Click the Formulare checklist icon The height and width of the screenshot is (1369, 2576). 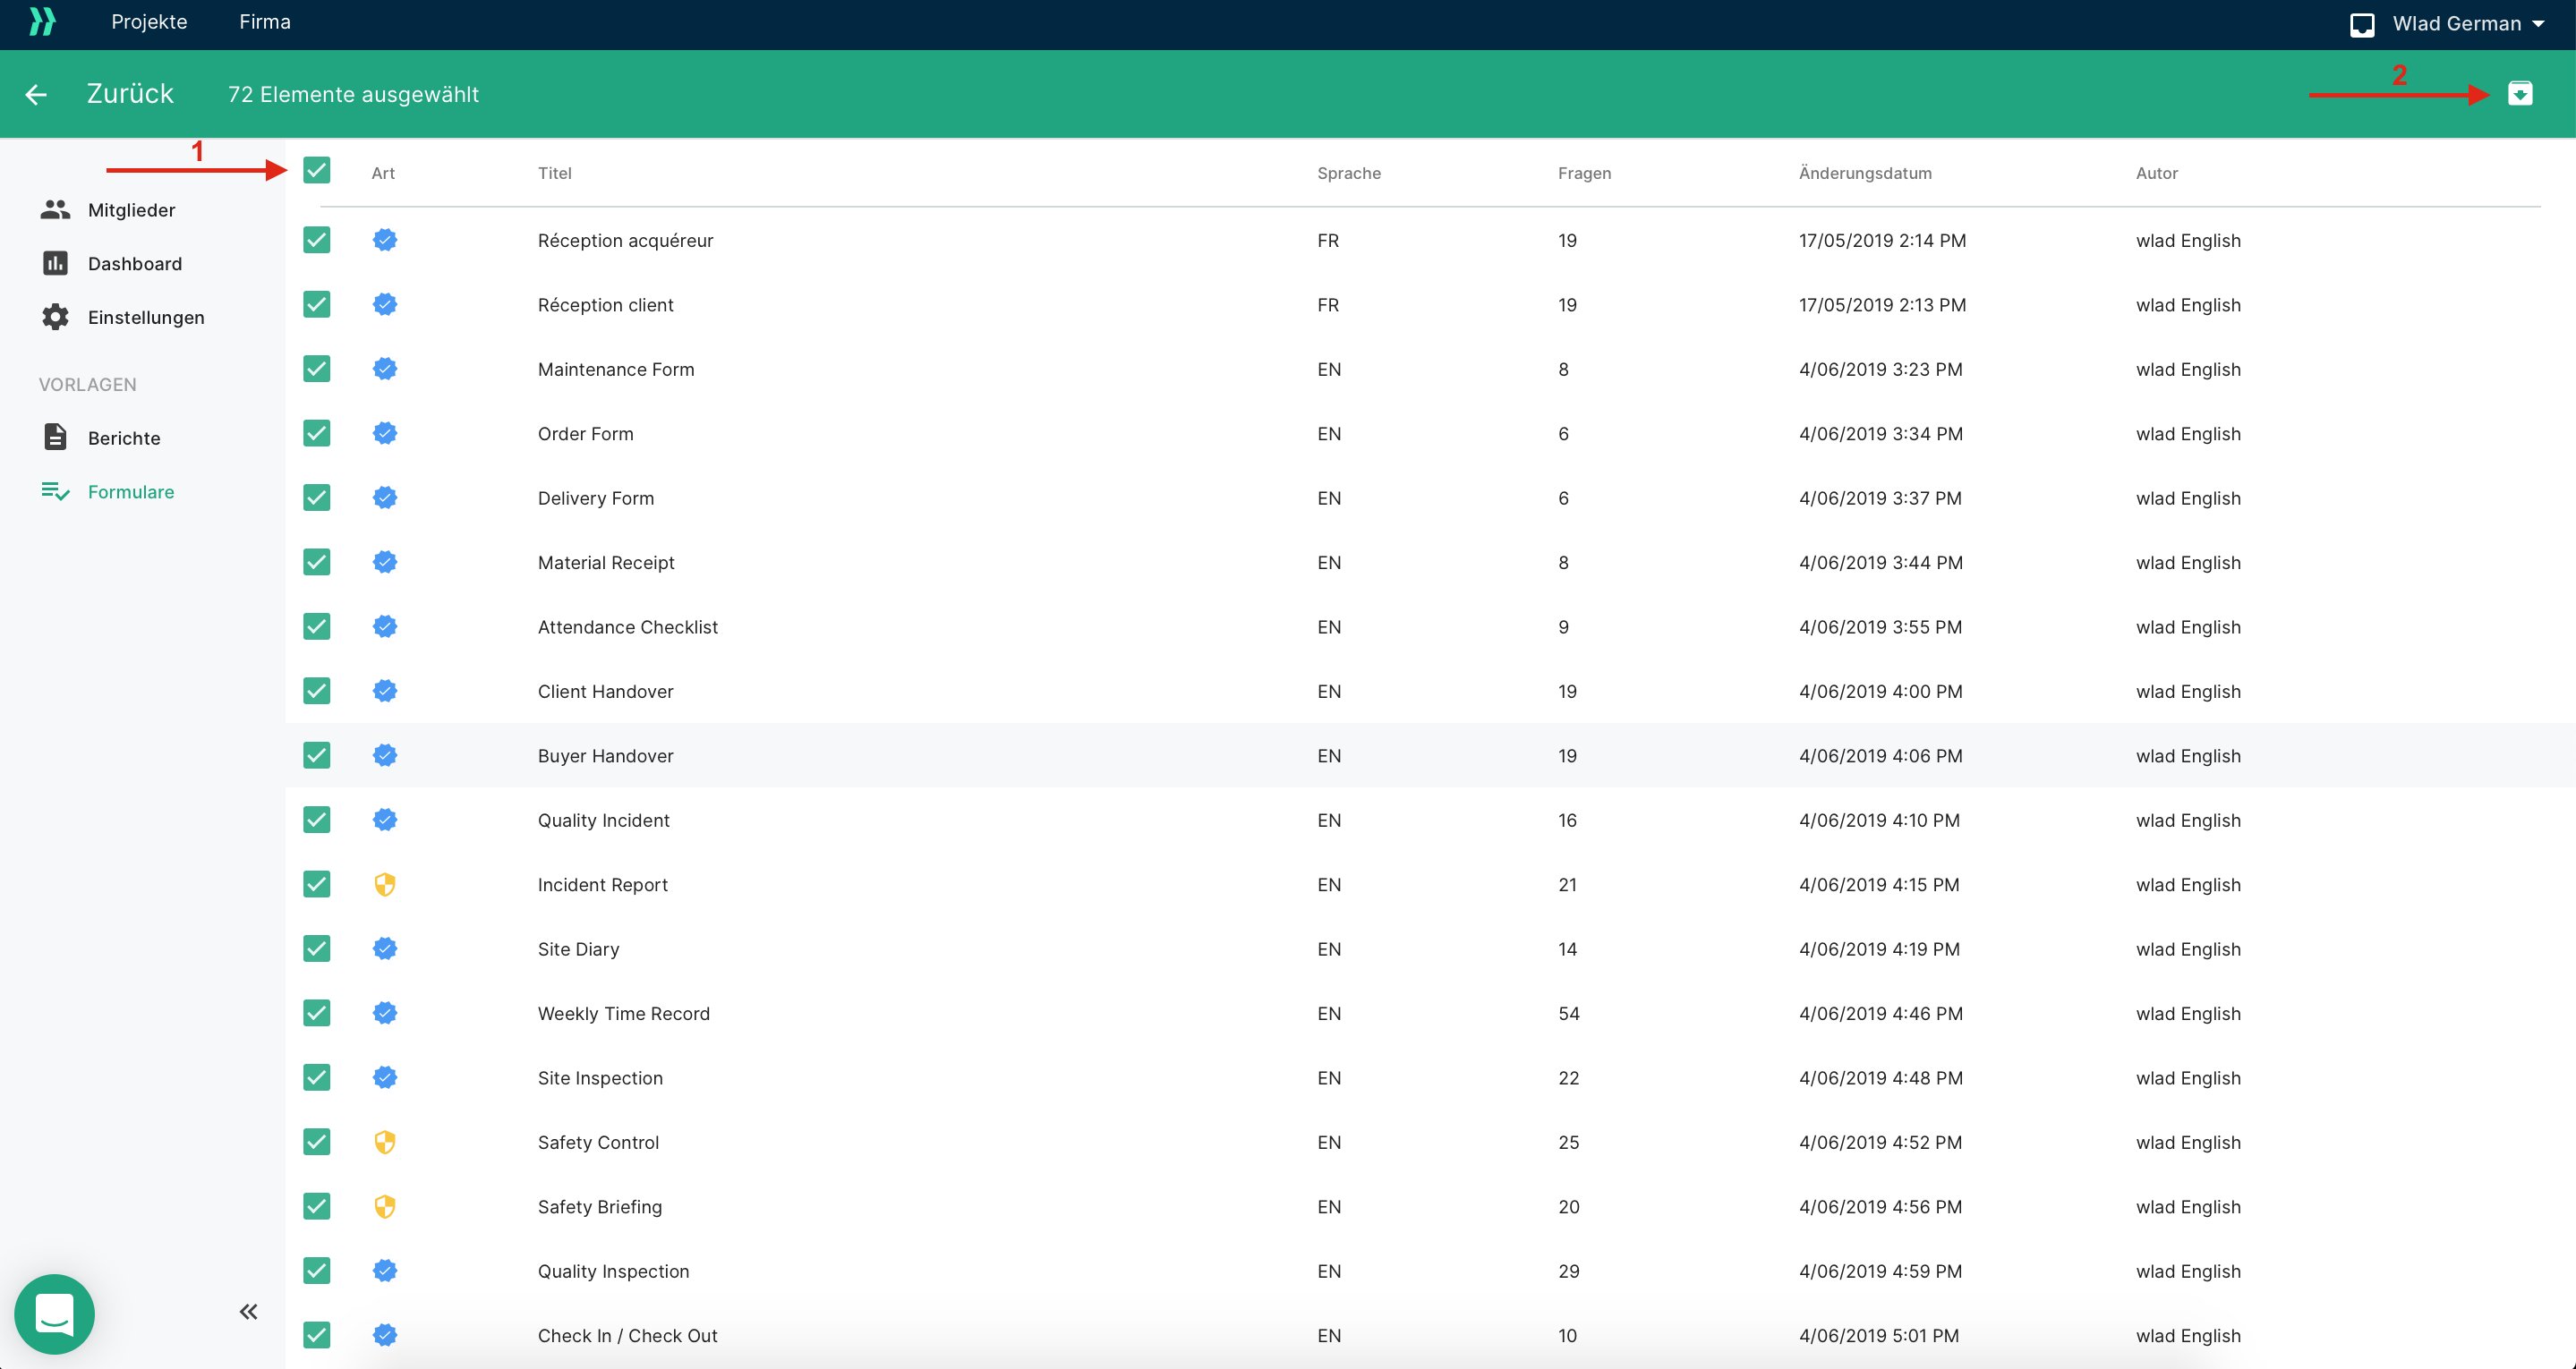click(x=55, y=491)
